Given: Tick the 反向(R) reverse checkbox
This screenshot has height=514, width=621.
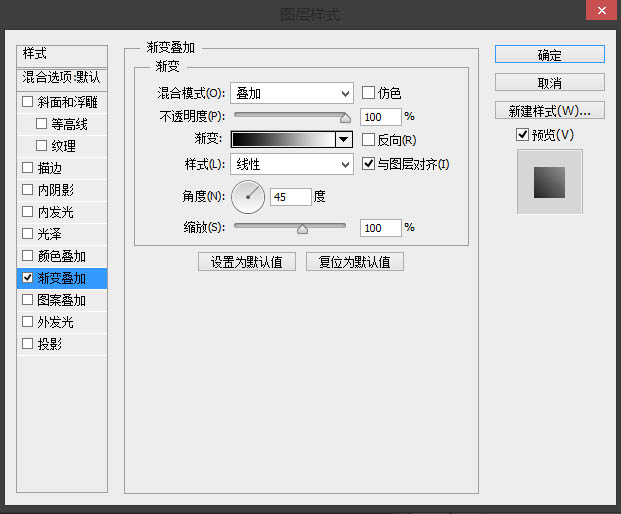Looking at the screenshot, I should (x=368, y=139).
